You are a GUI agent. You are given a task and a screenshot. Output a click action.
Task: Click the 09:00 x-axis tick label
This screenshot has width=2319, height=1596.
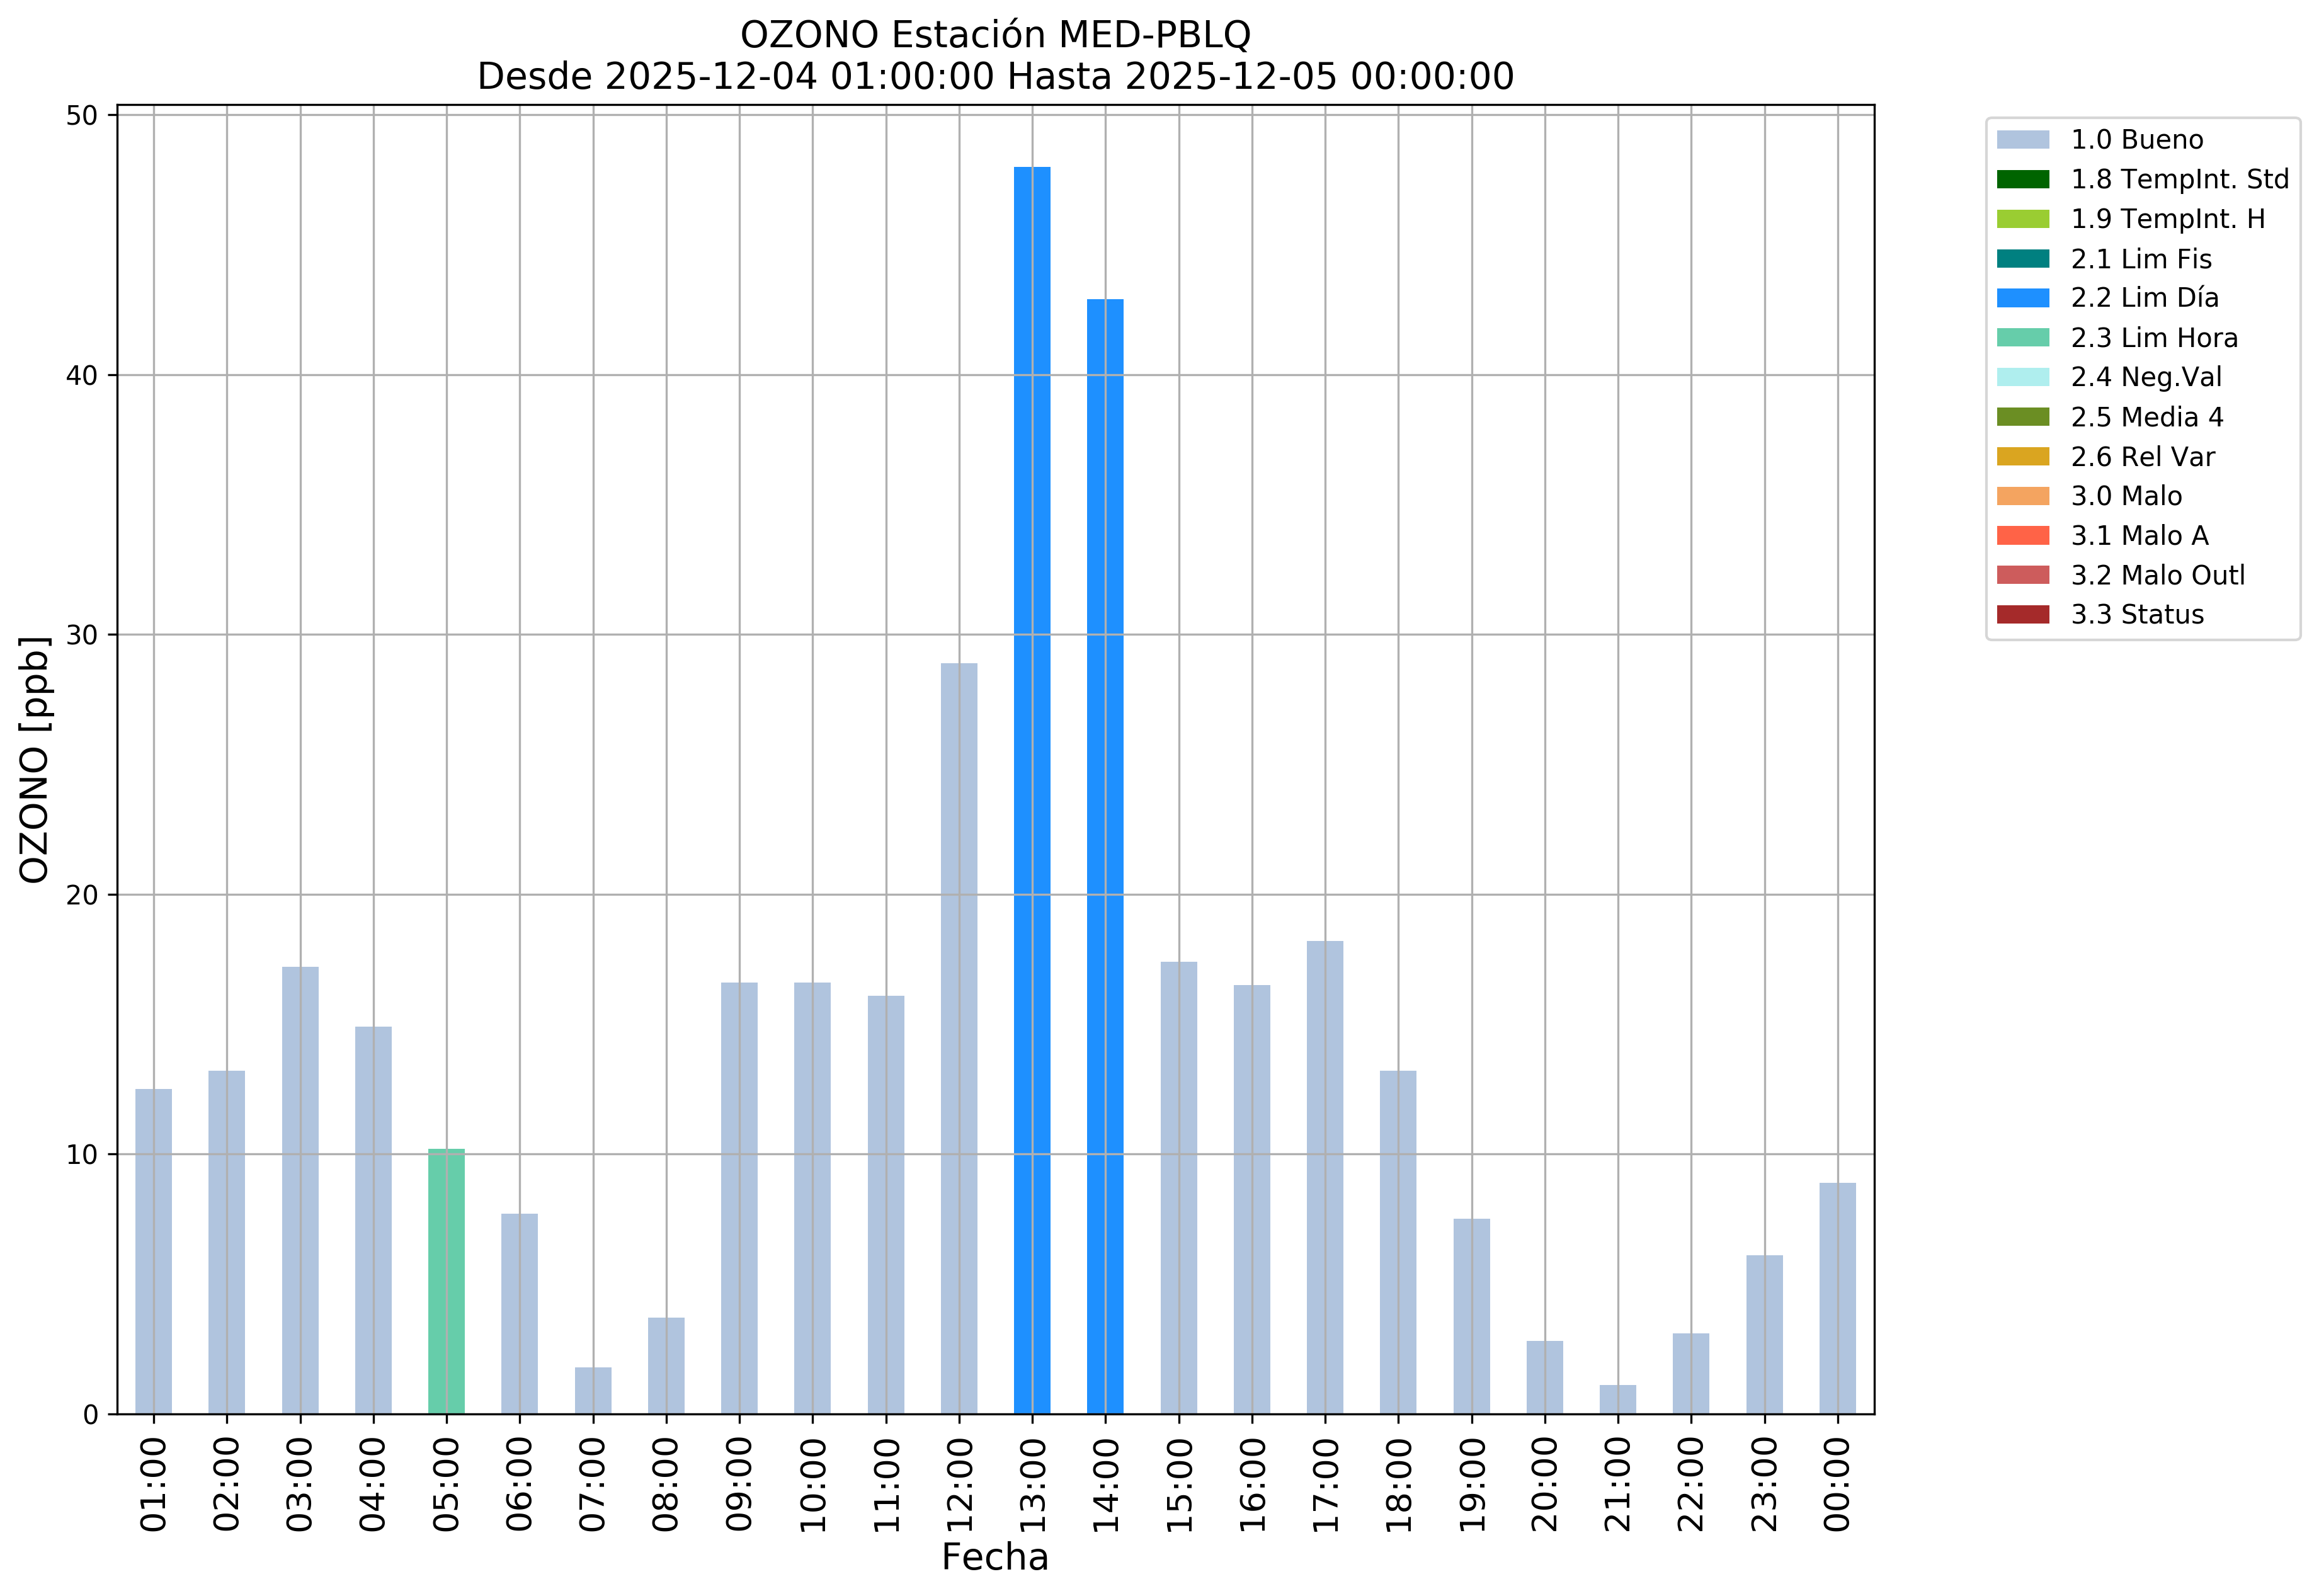[x=739, y=1484]
